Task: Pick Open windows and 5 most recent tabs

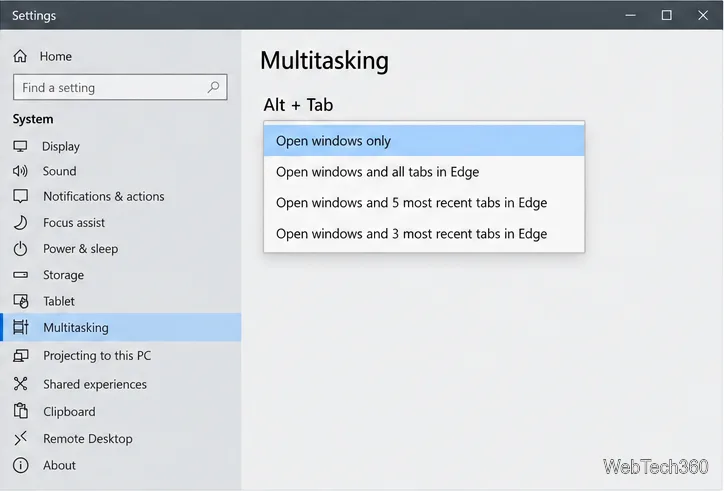Action: (424, 203)
